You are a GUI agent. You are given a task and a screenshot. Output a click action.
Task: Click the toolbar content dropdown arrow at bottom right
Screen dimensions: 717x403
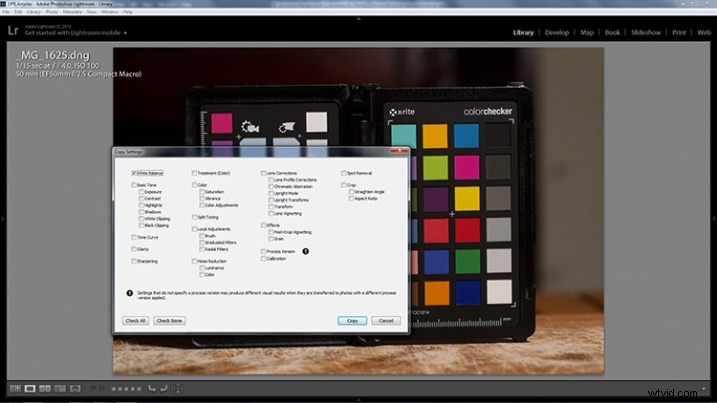click(704, 388)
